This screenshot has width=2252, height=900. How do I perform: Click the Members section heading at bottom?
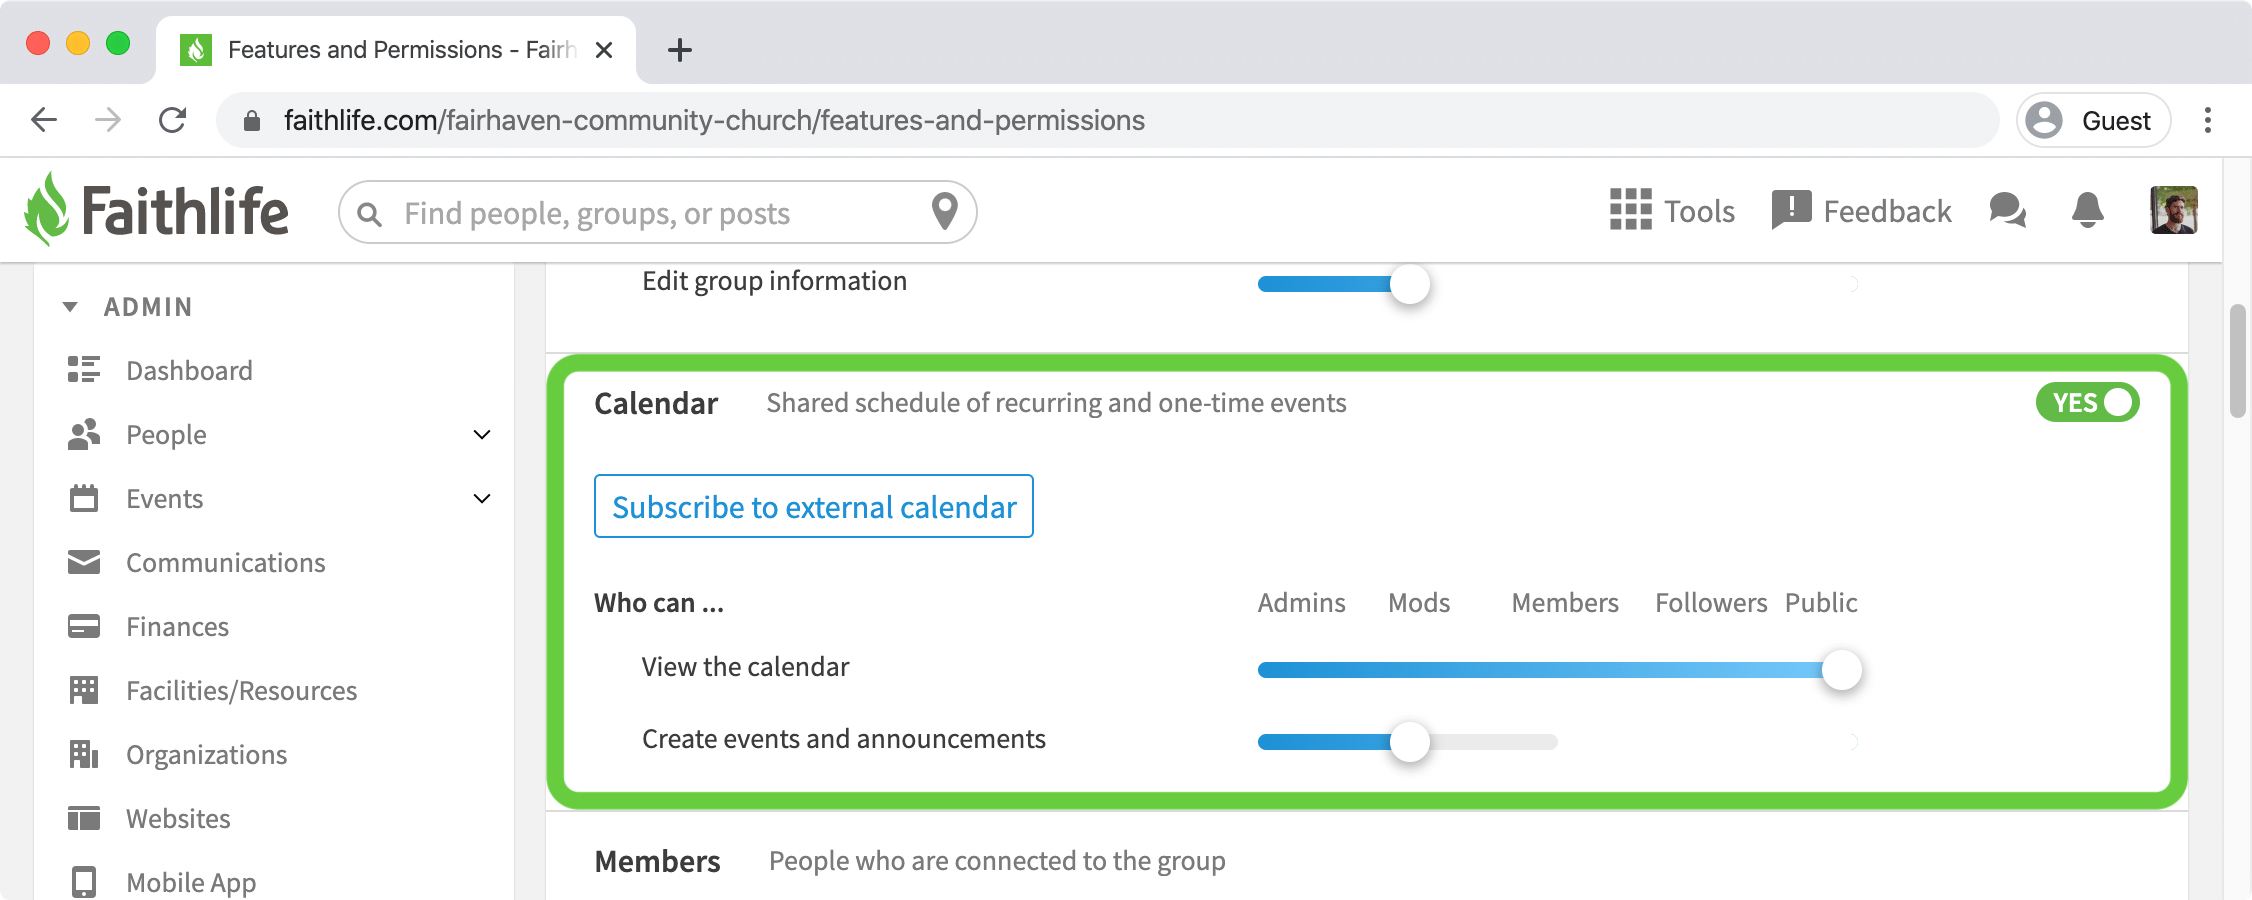[x=657, y=861]
